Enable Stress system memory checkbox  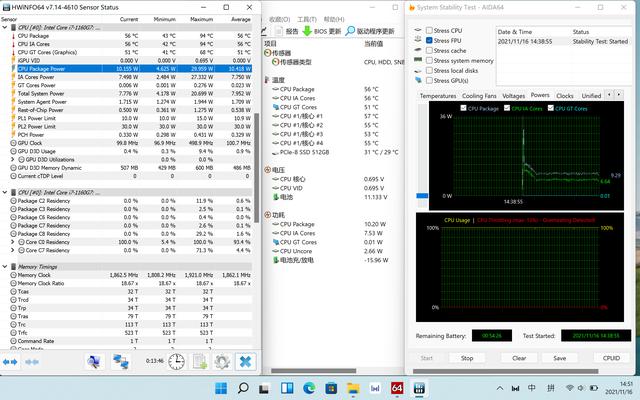coord(429,60)
